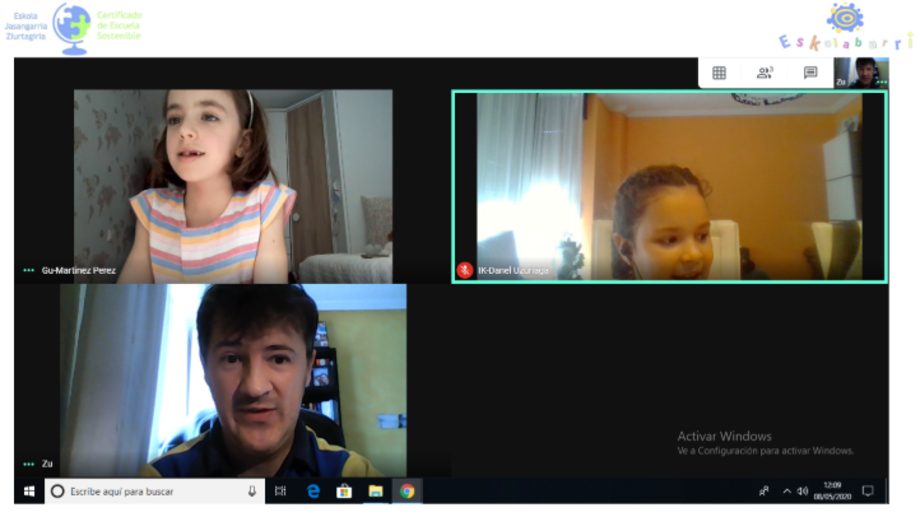
Task: Open options dots on self-view thumbnail
Action: tap(881, 82)
